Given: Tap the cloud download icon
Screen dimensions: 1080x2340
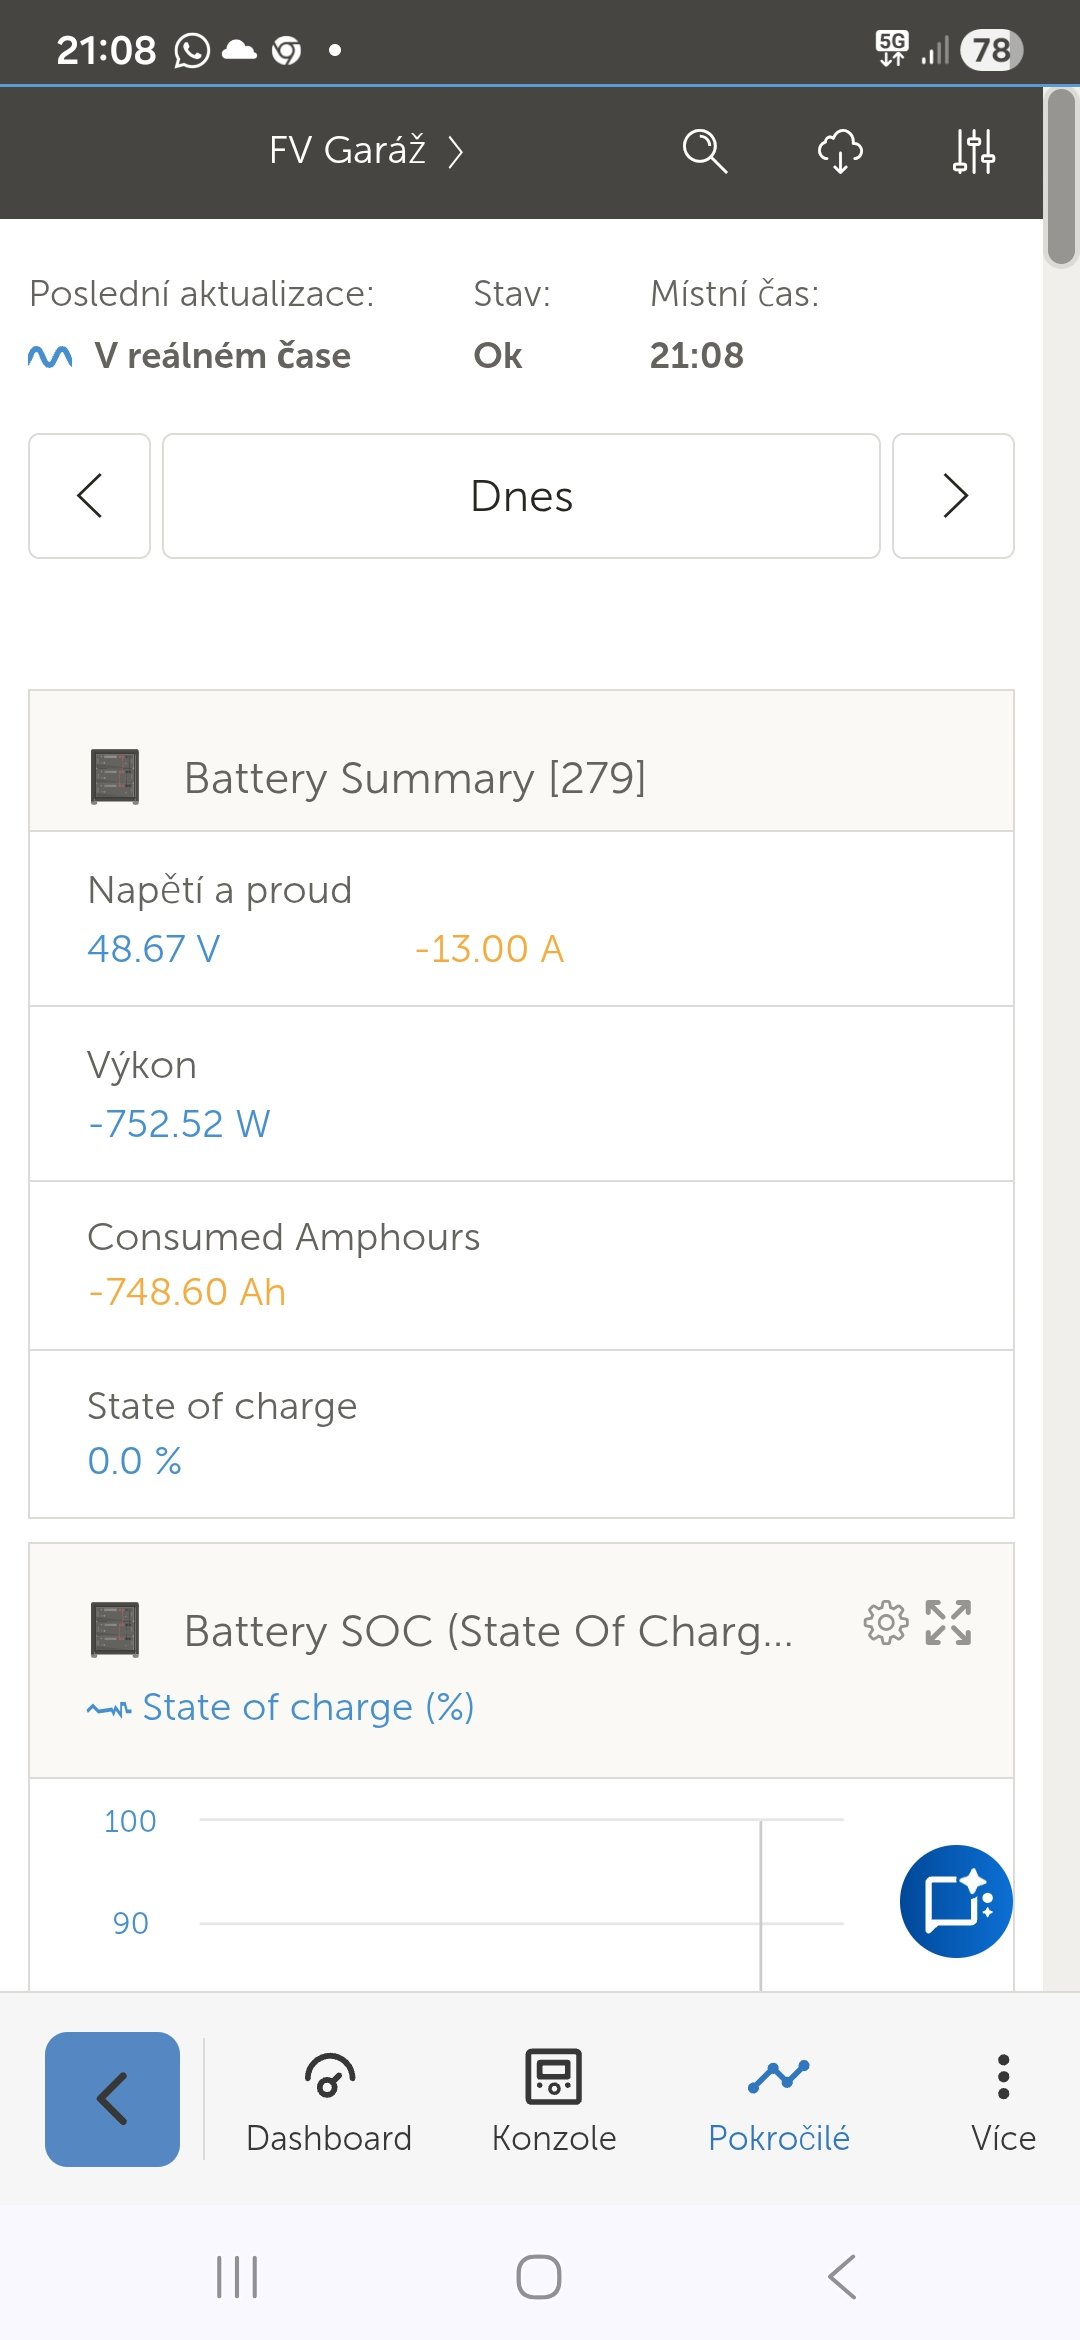Looking at the screenshot, I should point(840,151).
